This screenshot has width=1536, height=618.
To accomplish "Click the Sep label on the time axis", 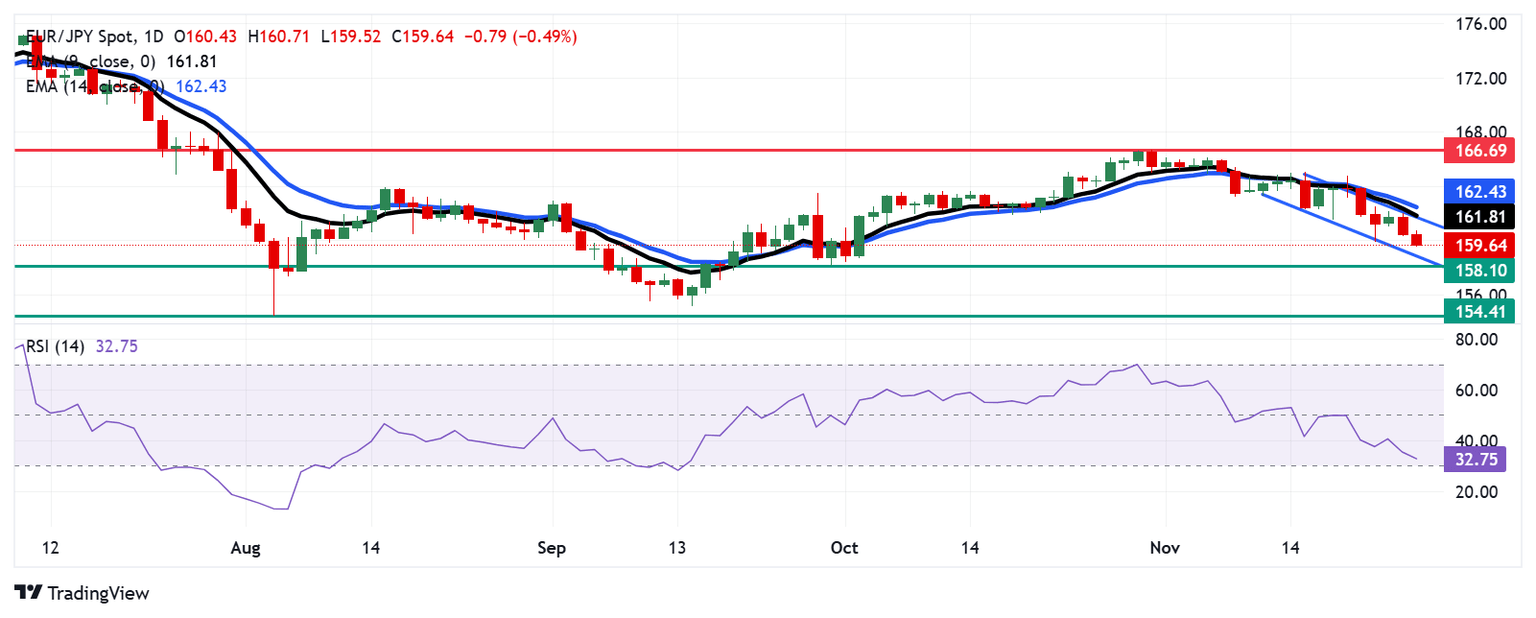I will click(x=551, y=549).
